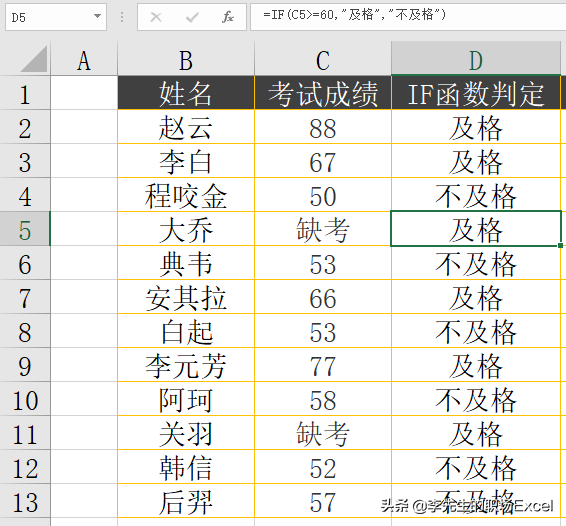
Task: Select row 13 header
Action: tap(25, 501)
